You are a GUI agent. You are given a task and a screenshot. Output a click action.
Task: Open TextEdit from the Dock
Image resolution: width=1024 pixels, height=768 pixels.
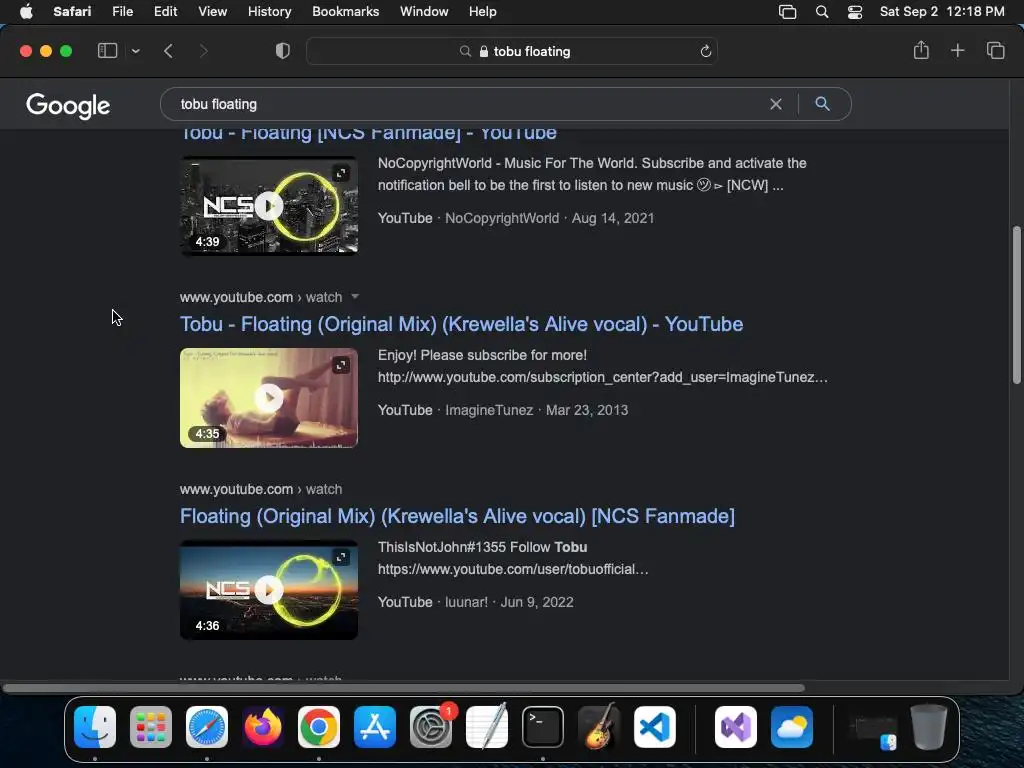[487, 727]
